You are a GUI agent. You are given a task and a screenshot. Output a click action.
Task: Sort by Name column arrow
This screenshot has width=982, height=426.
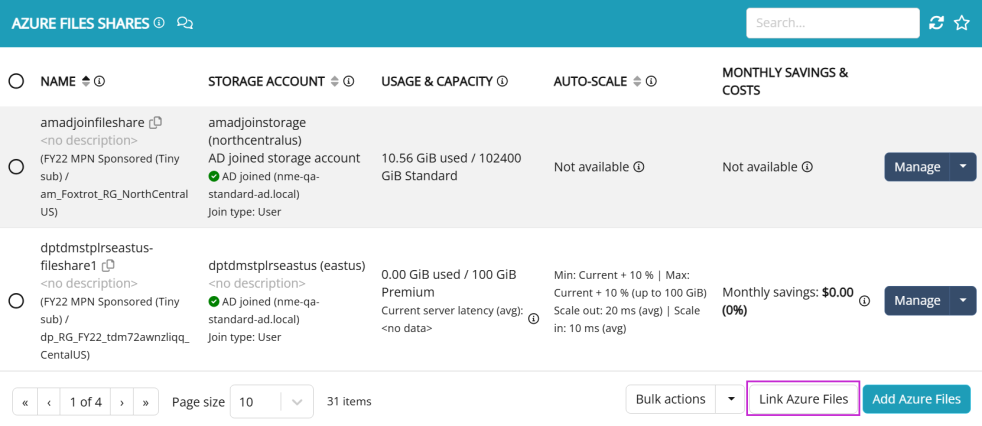[x=86, y=81]
